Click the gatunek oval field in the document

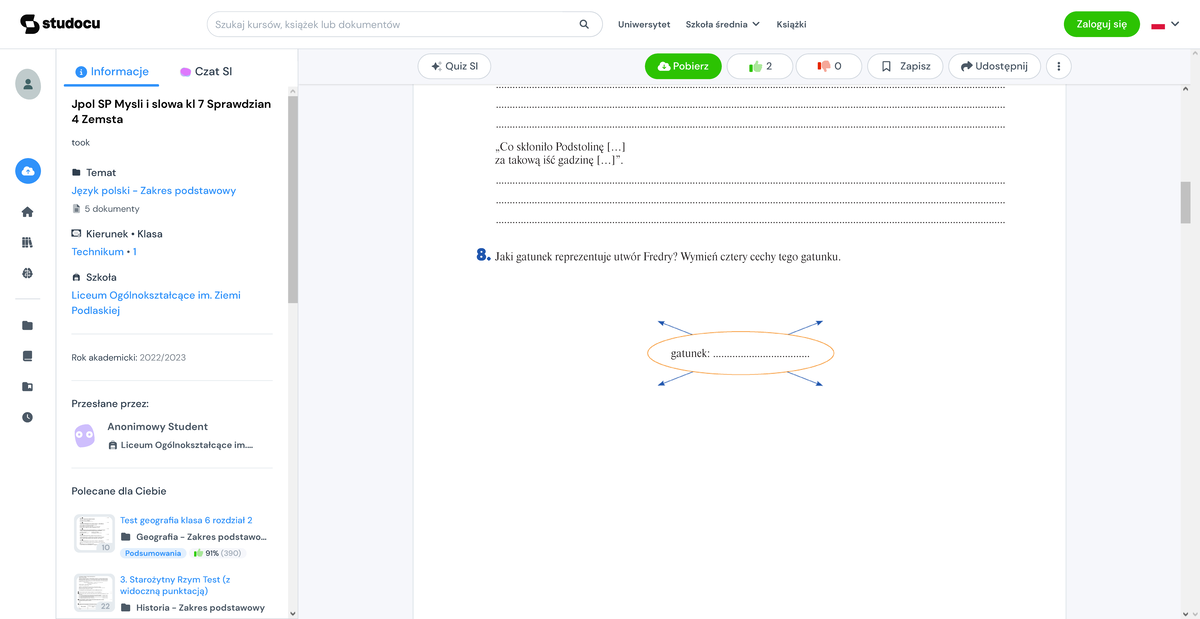click(741, 353)
